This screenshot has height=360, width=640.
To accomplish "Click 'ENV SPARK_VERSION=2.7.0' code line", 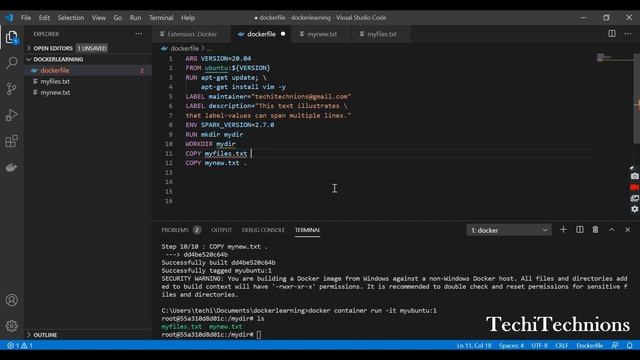I will [x=230, y=125].
